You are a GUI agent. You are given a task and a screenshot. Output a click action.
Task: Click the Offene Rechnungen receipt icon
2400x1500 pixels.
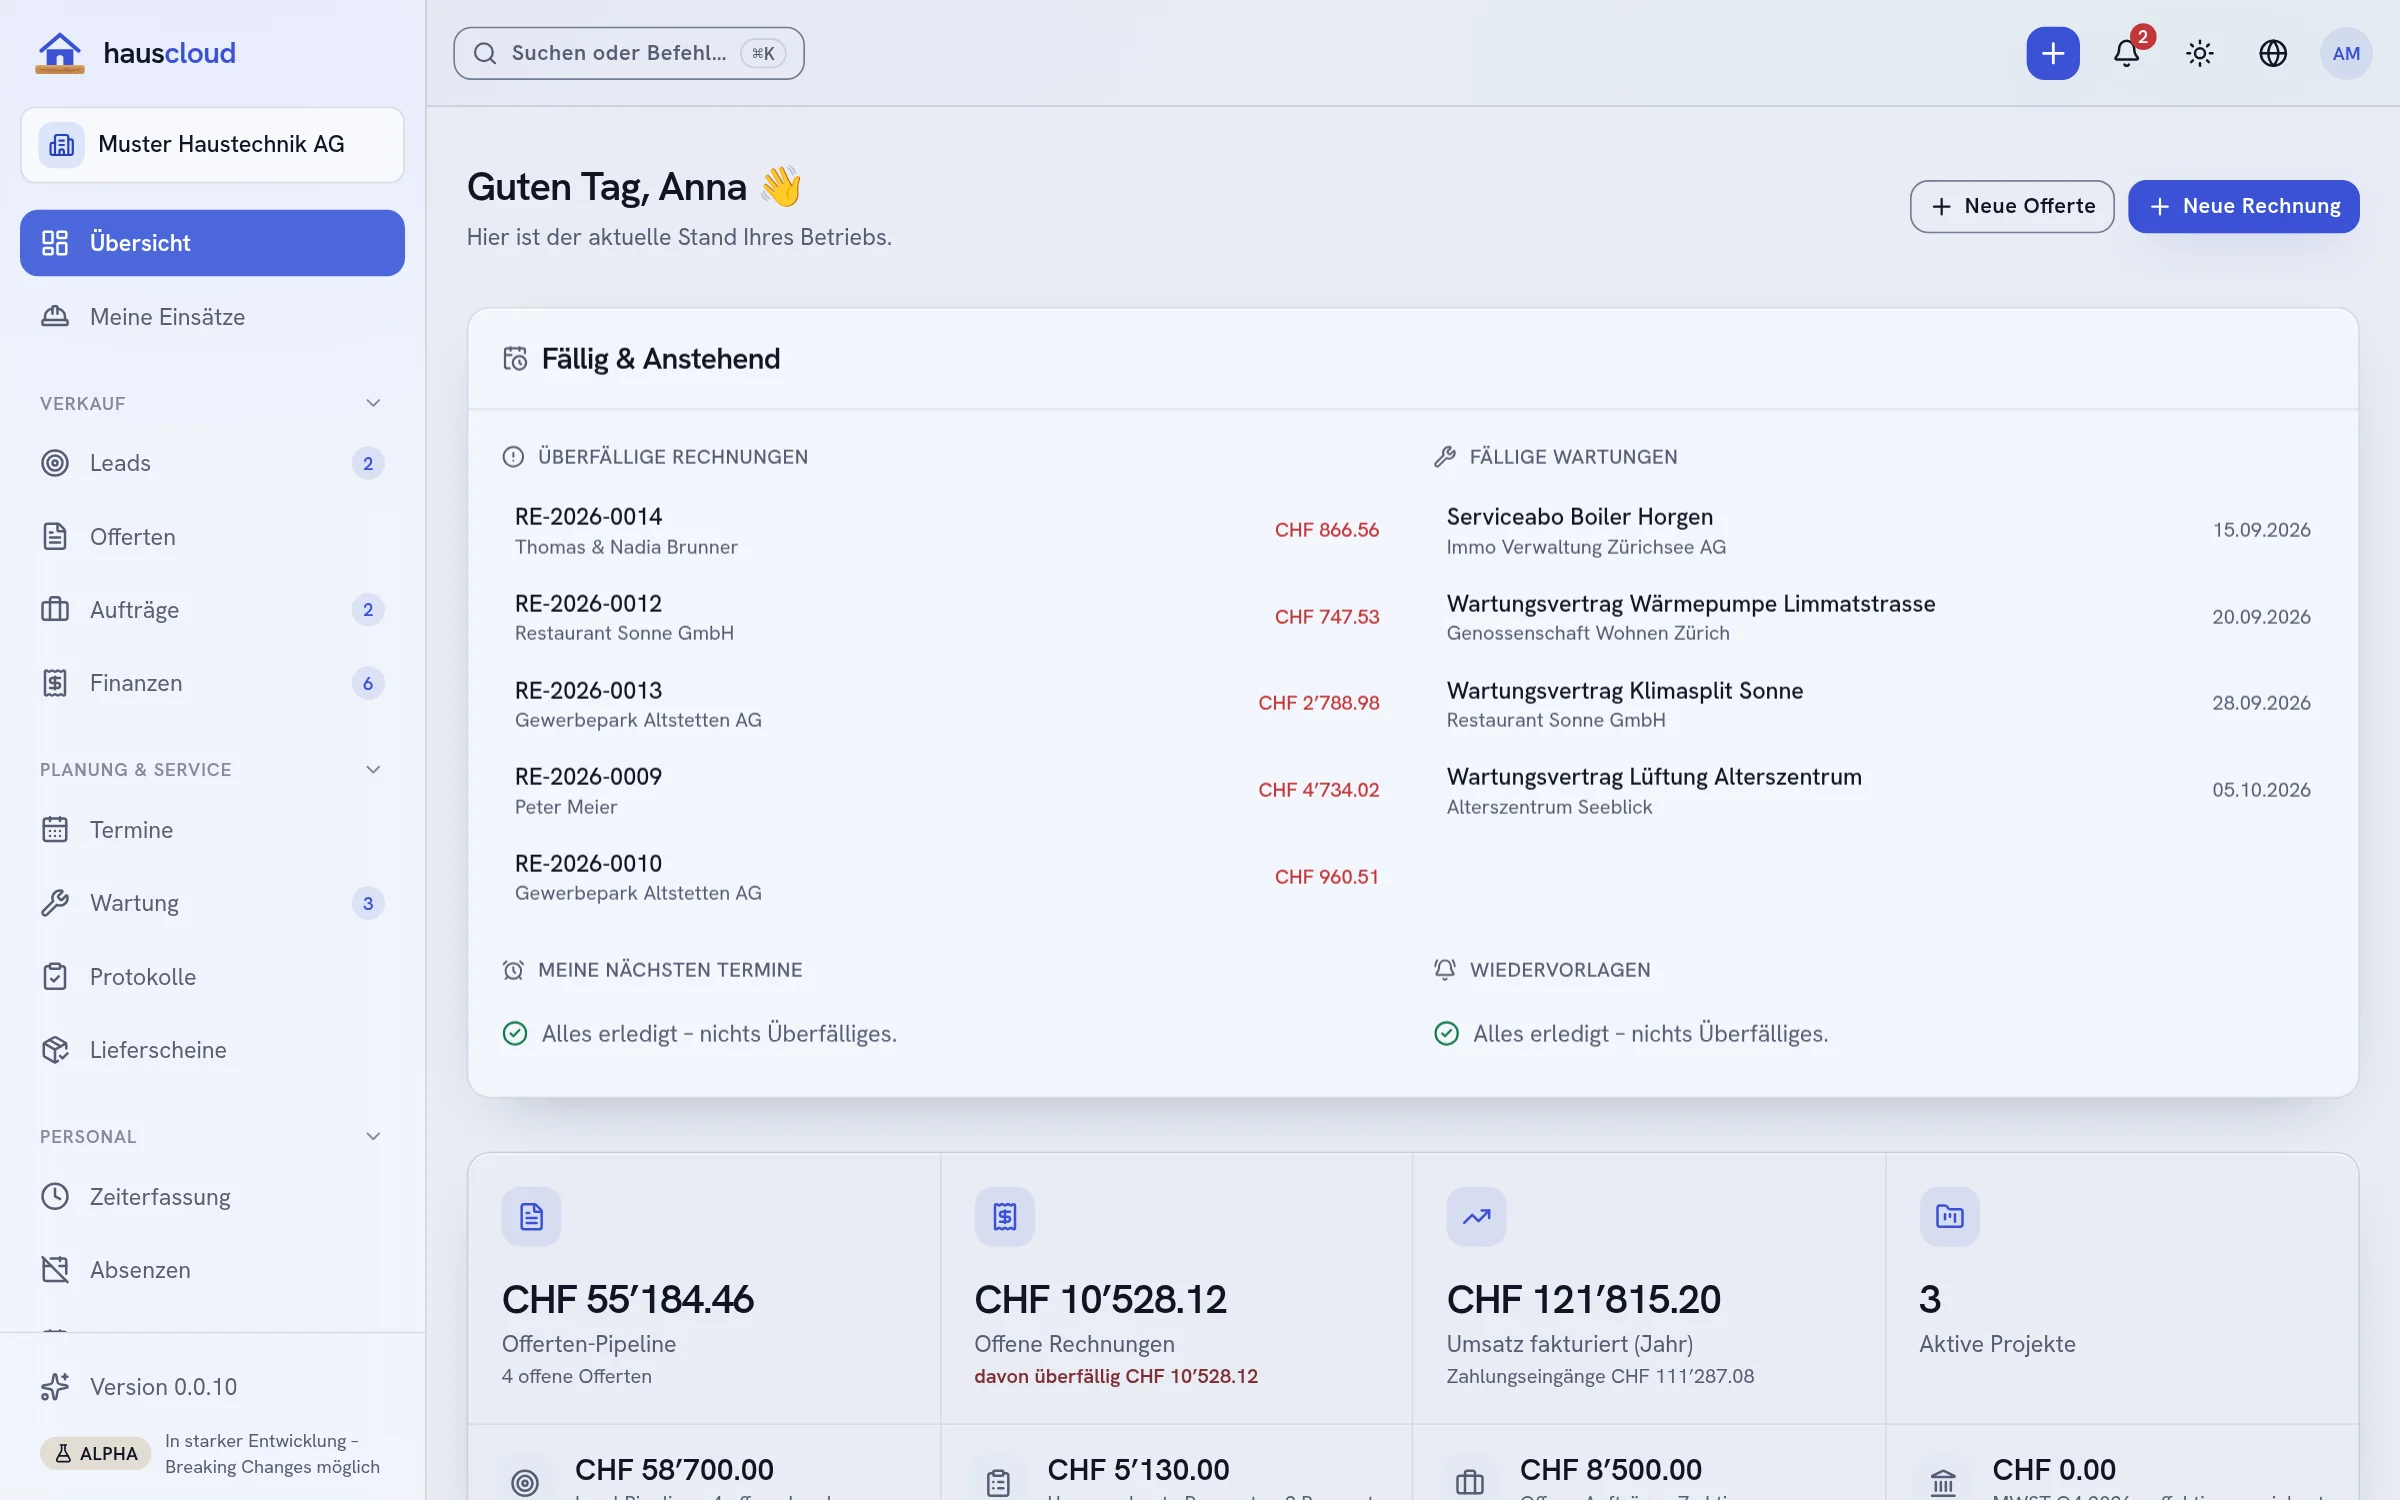coord(1004,1216)
